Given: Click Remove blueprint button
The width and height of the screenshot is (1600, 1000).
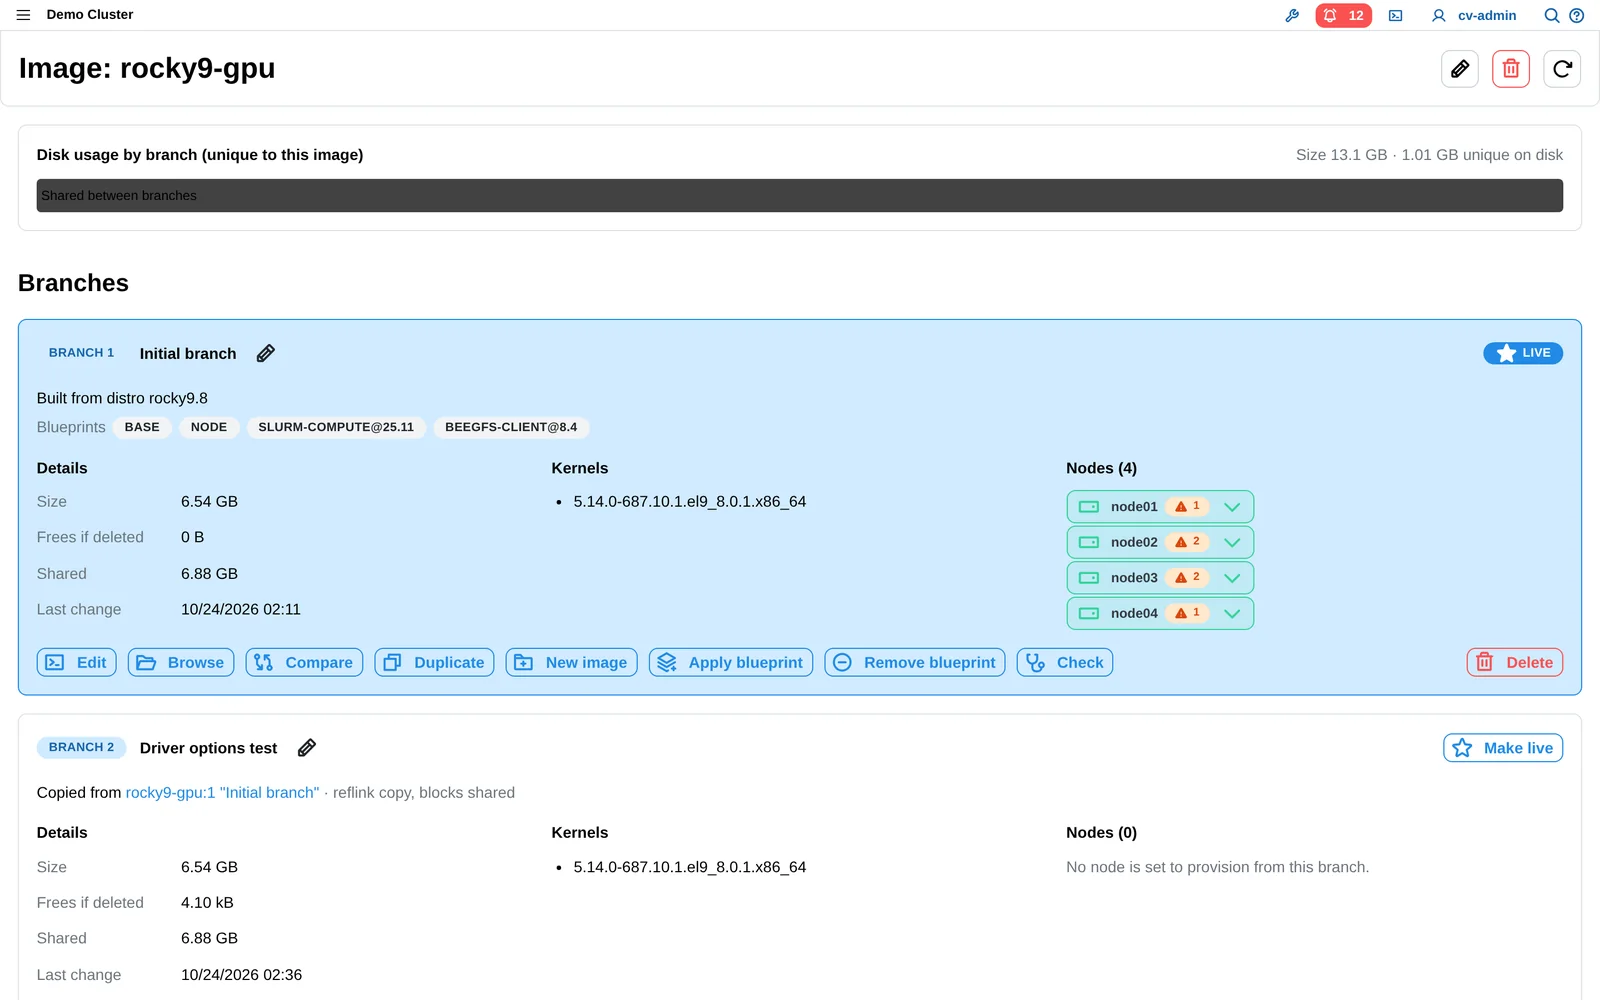Looking at the screenshot, I should click(x=915, y=663).
